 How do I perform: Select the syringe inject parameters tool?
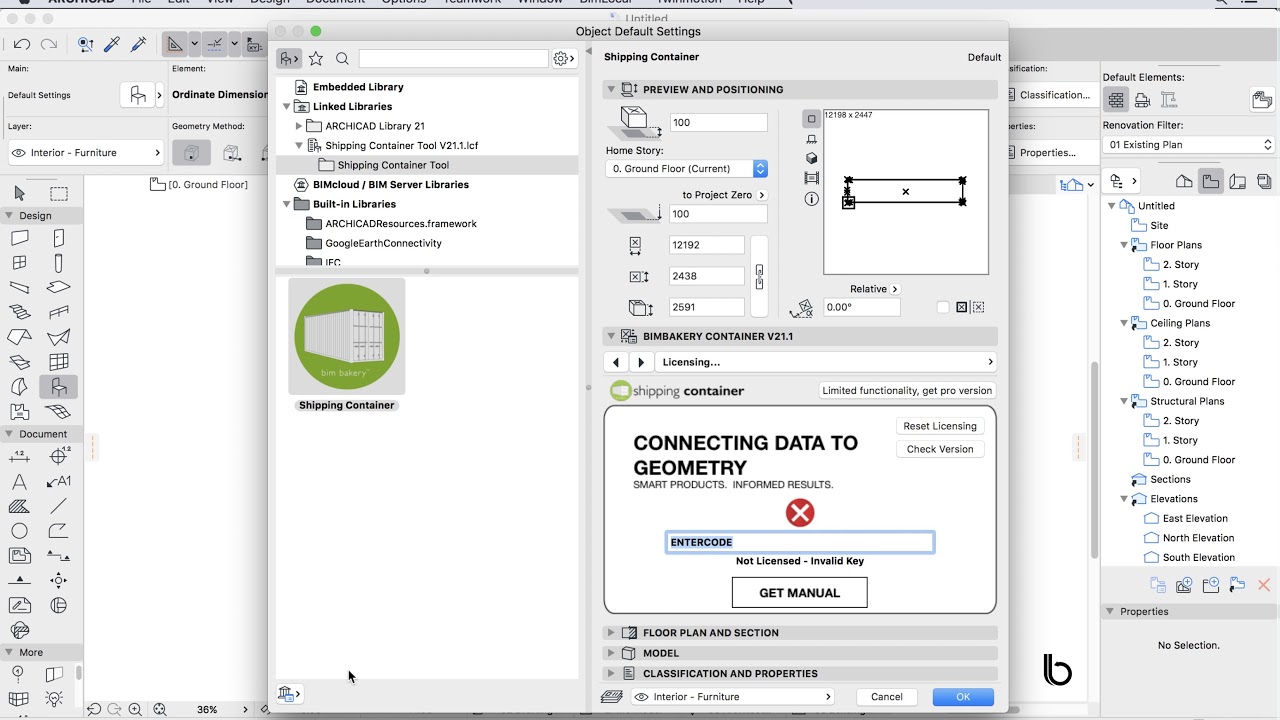pyautogui.click(x=139, y=44)
